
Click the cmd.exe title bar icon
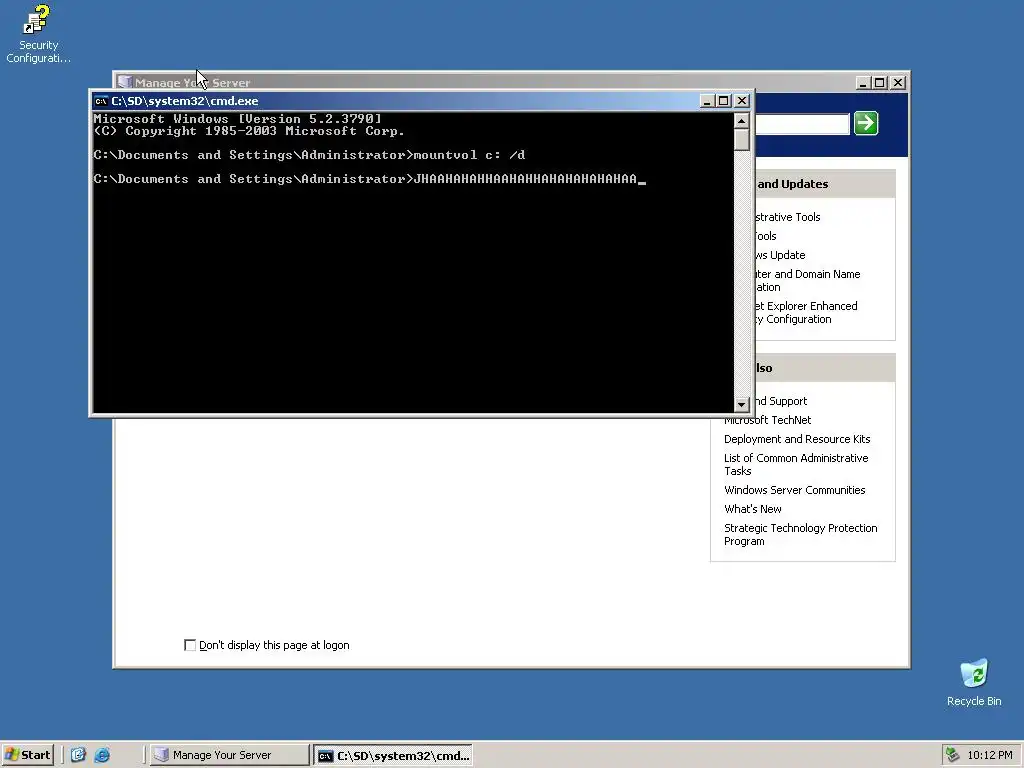coord(101,101)
